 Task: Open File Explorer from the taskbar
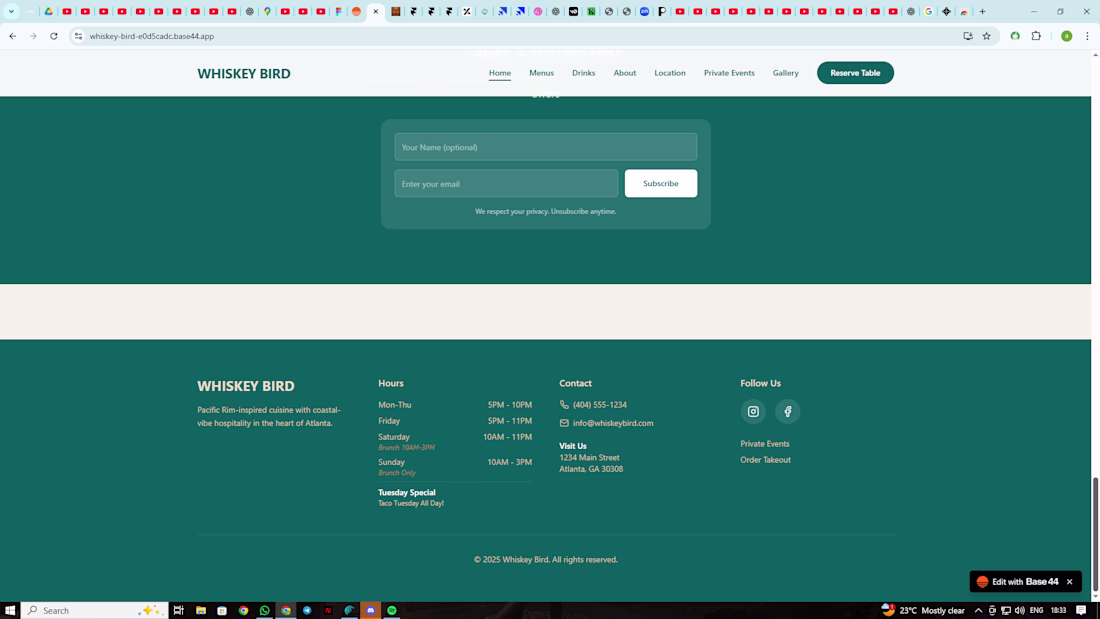[201, 611]
